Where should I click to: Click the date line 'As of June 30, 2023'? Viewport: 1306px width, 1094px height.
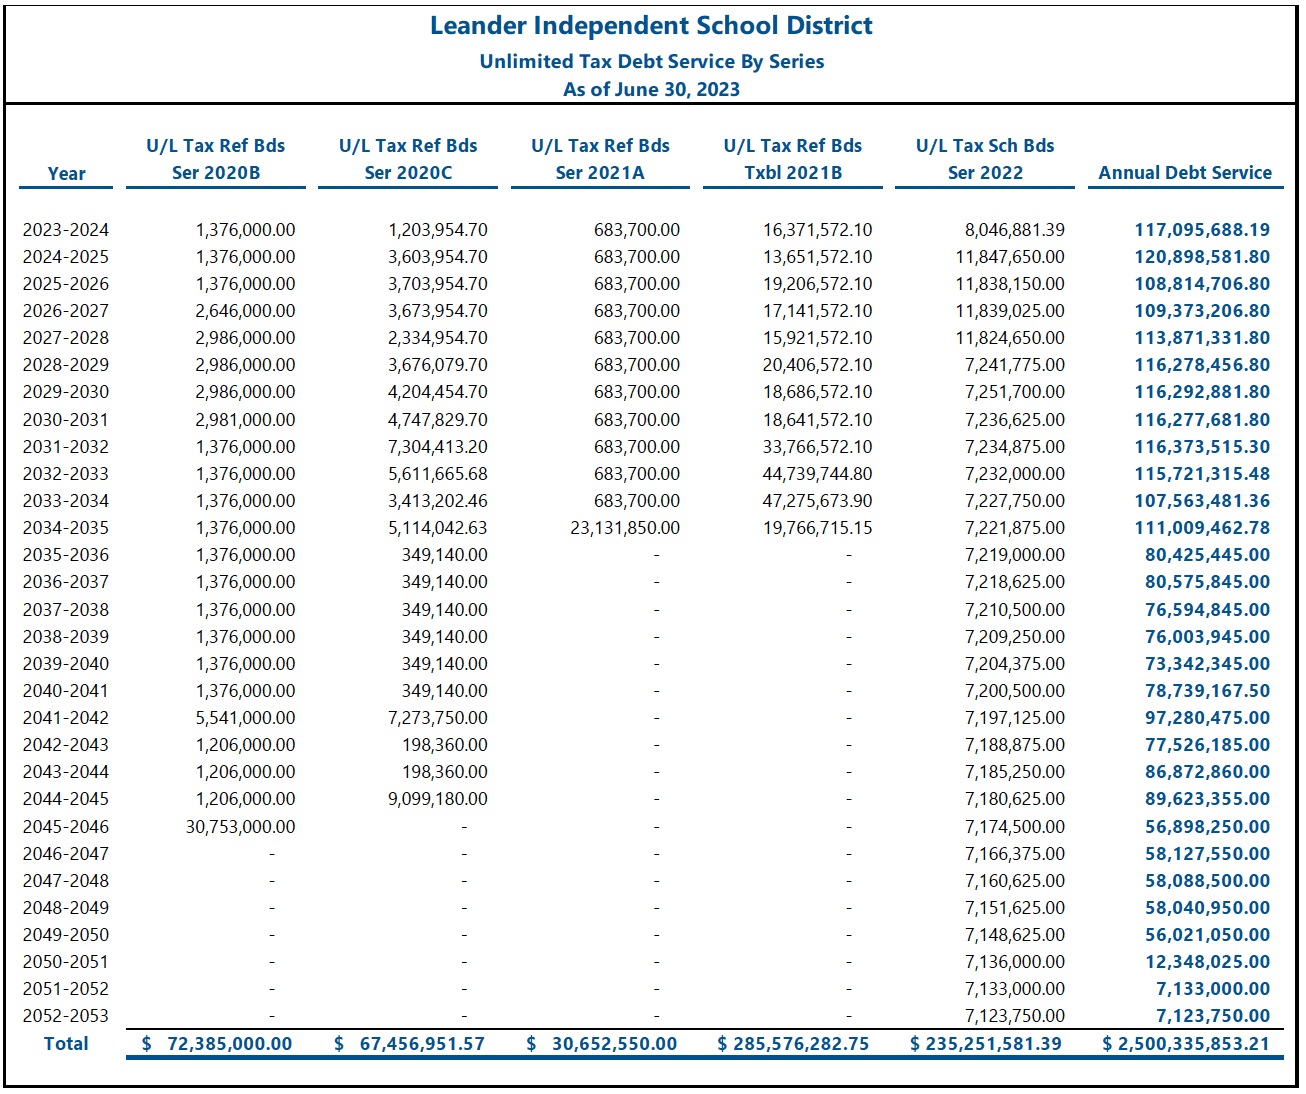[x=652, y=89]
